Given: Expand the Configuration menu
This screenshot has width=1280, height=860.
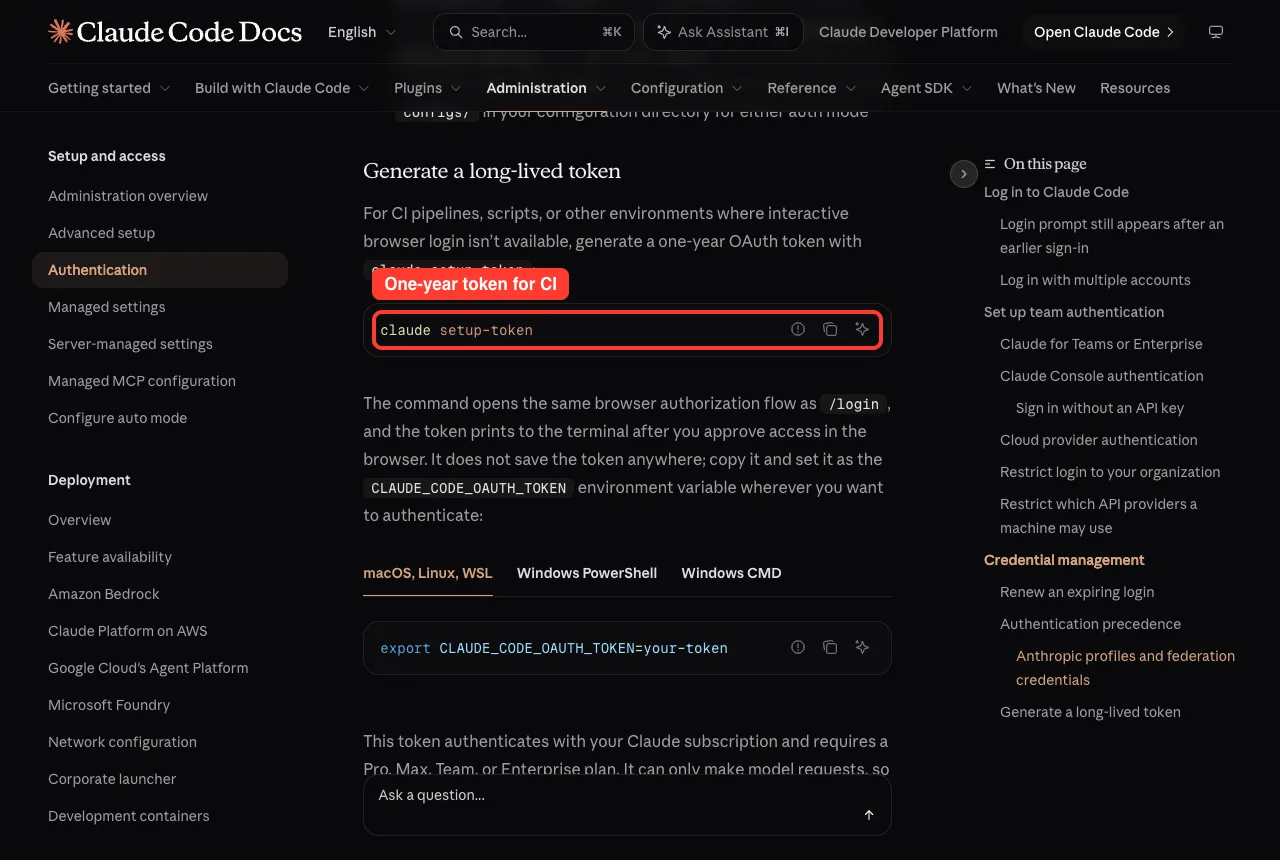Looking at the screenshot, I should coord(687,88).
